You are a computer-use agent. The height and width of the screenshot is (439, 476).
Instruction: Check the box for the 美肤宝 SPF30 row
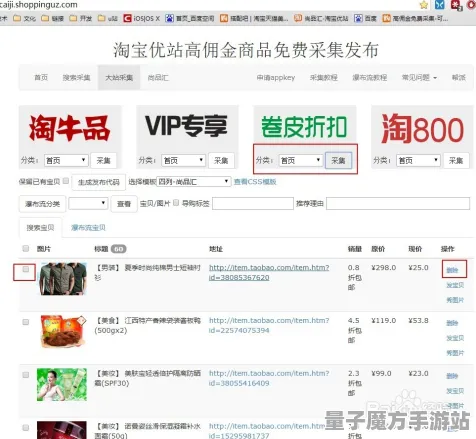[x=26, y=375]
